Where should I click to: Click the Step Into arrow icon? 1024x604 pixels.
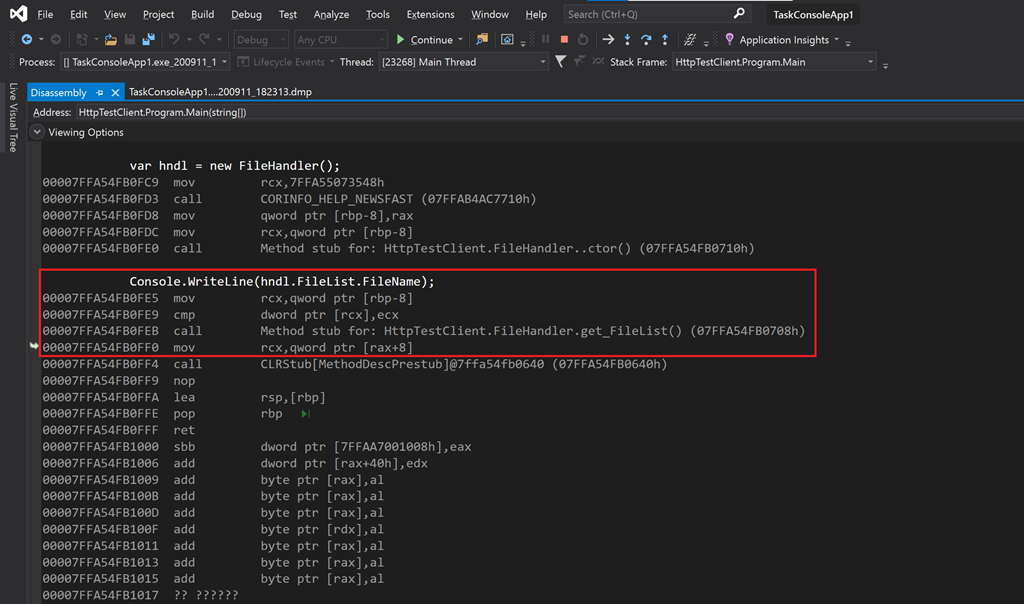coord(627,40)
